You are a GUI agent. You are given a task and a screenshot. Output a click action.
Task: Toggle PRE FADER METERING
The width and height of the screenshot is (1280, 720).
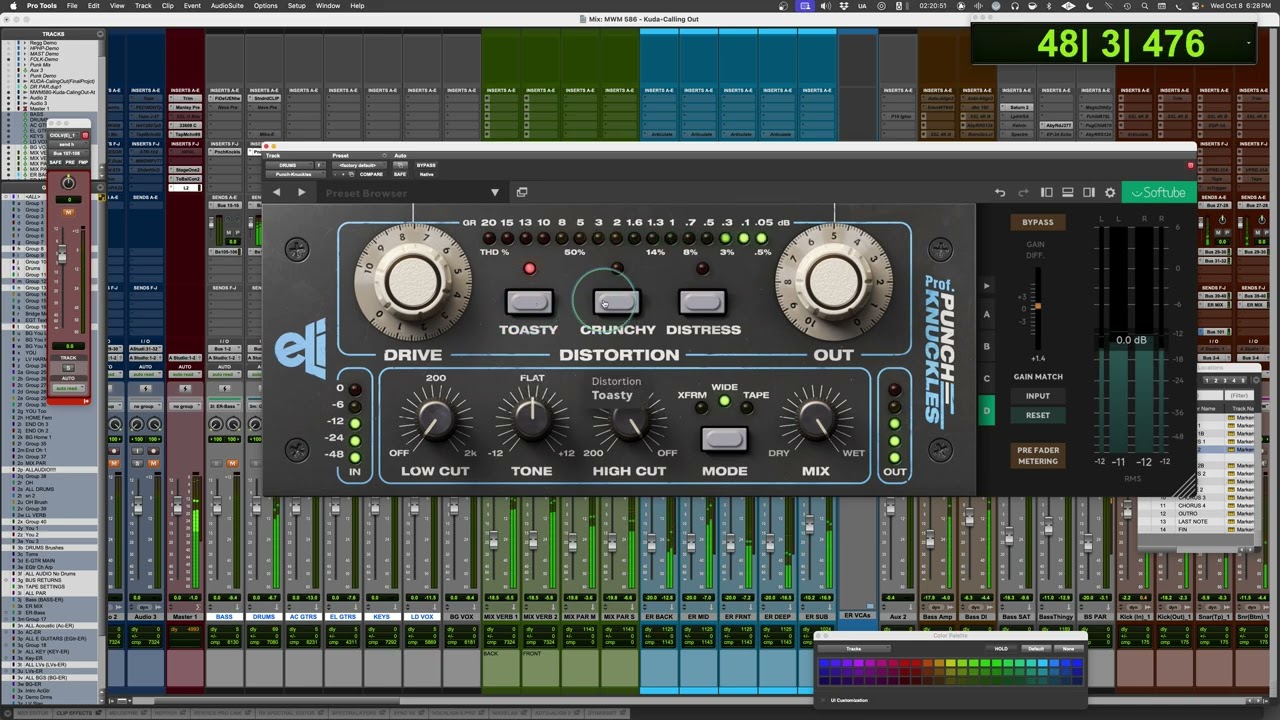tap(1038, 456)
